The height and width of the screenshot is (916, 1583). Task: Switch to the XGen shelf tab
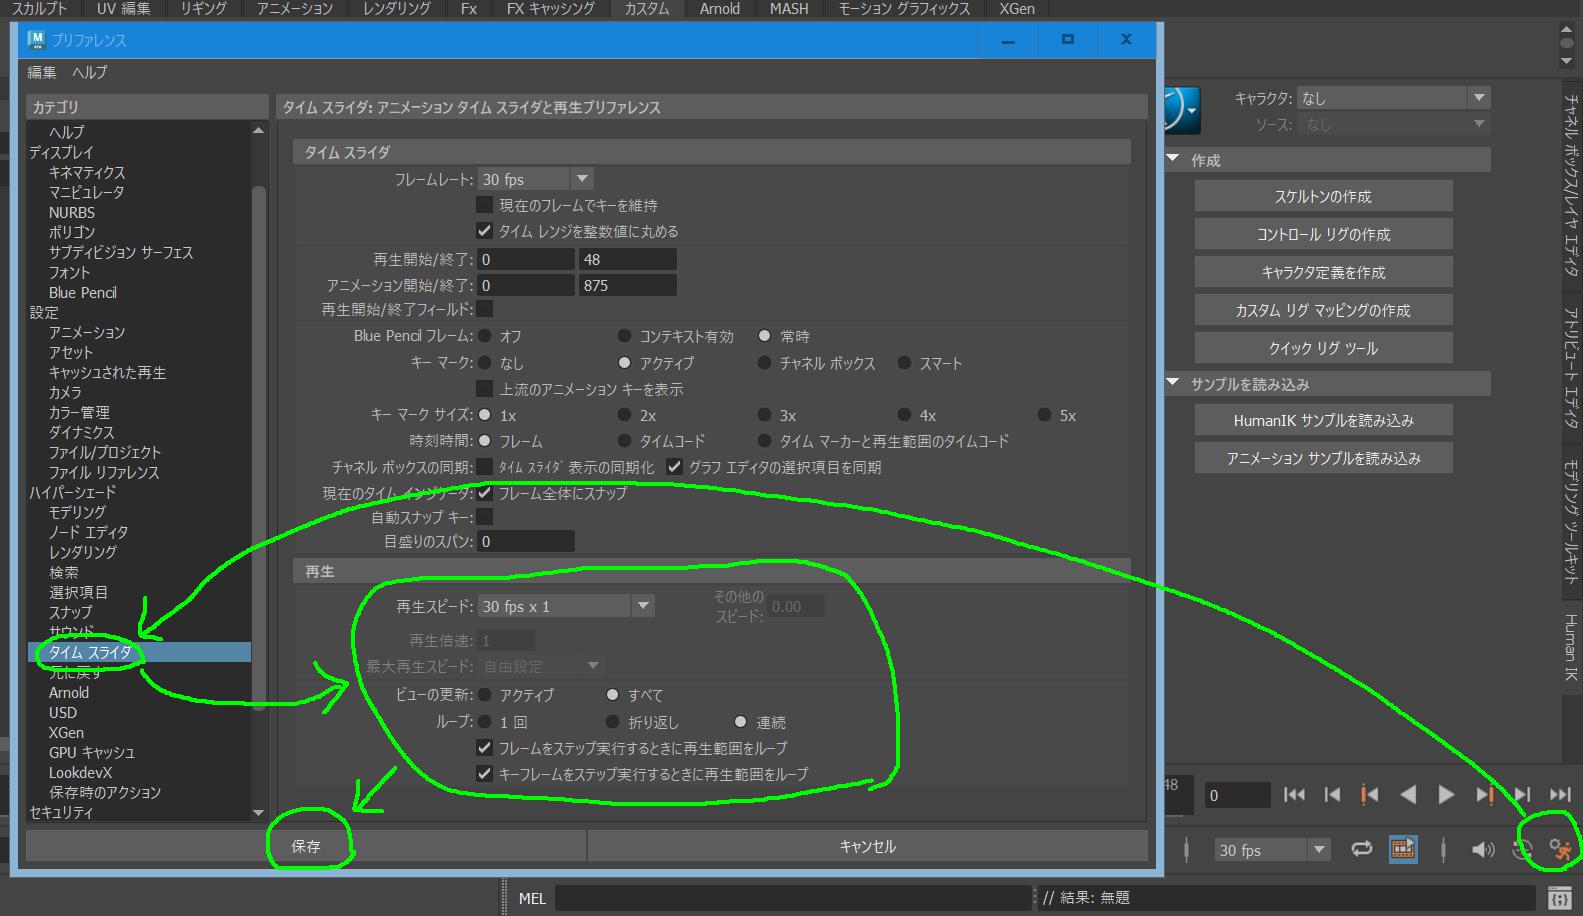click(x=1017, y=9)
